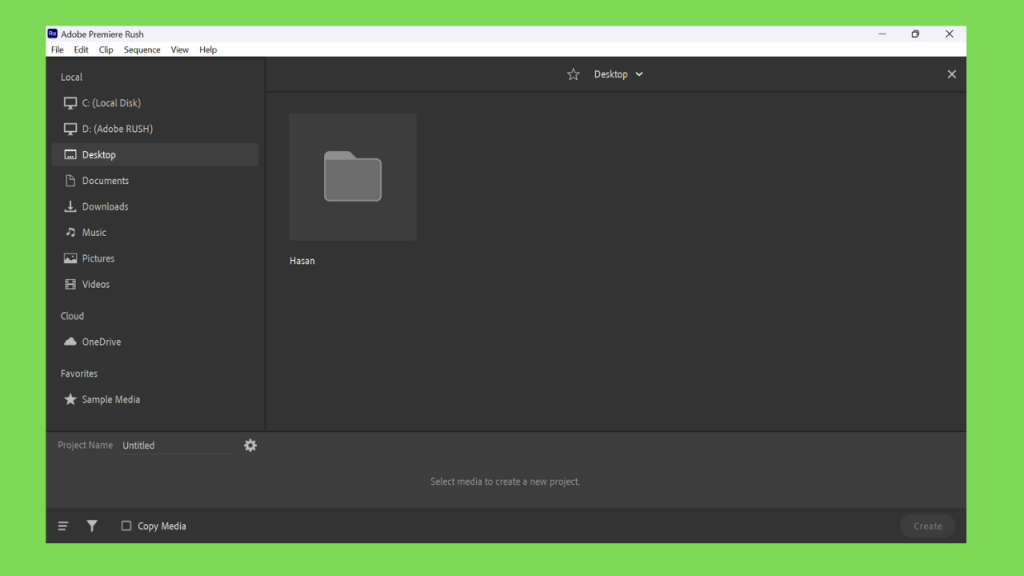Click the Desktop icon in sidebar

tap(70, 155)
